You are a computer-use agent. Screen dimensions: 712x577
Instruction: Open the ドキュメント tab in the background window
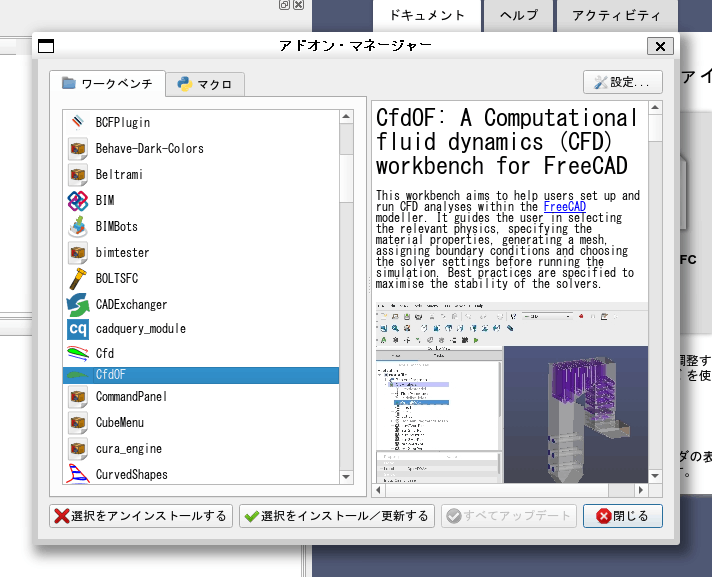click(427, 15)
